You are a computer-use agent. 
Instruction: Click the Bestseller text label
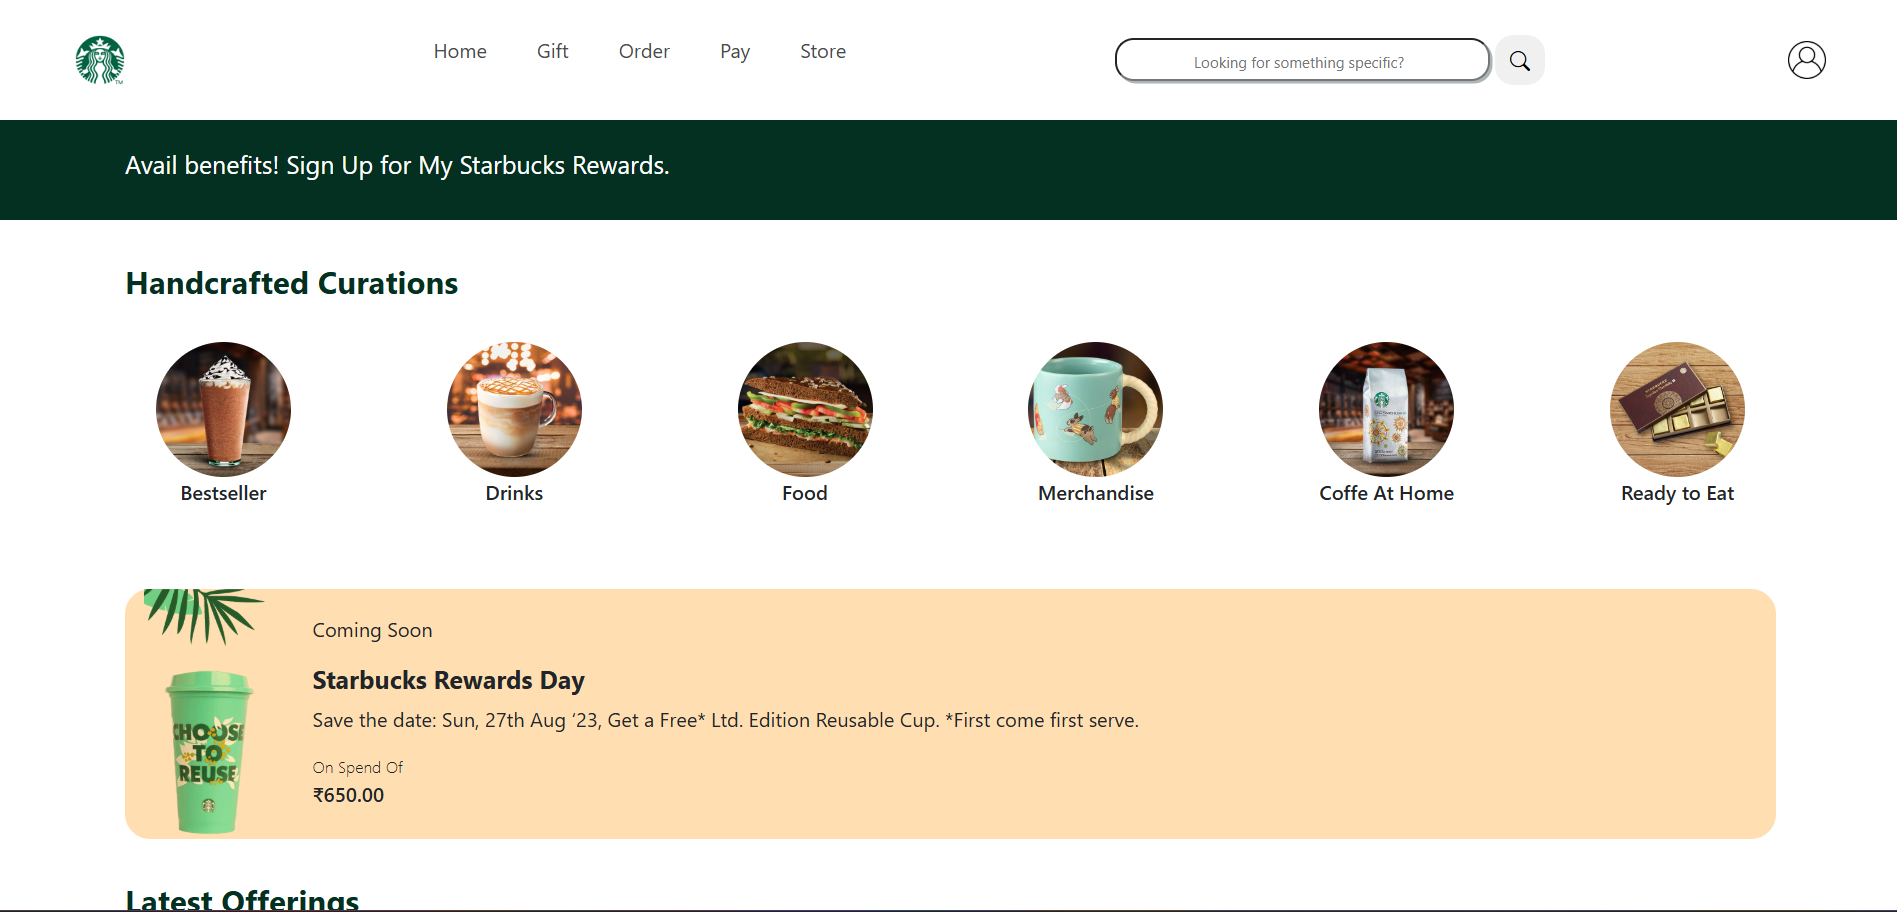pos(223,493)
